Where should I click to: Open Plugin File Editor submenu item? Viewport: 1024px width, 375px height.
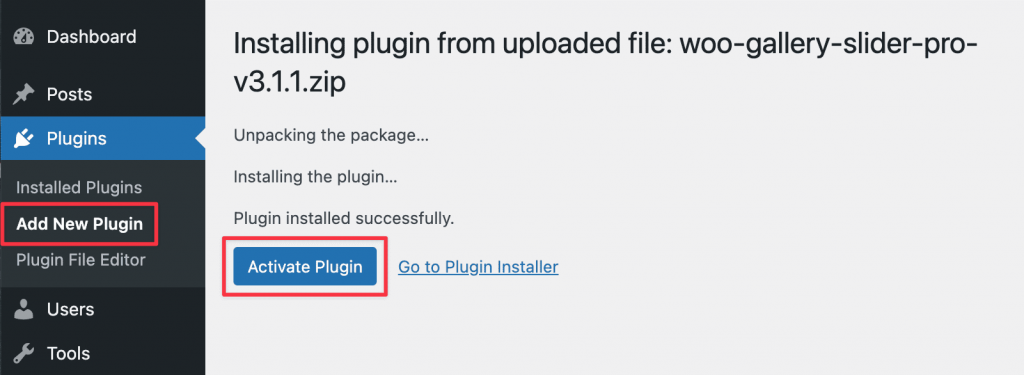pos(81,260)
